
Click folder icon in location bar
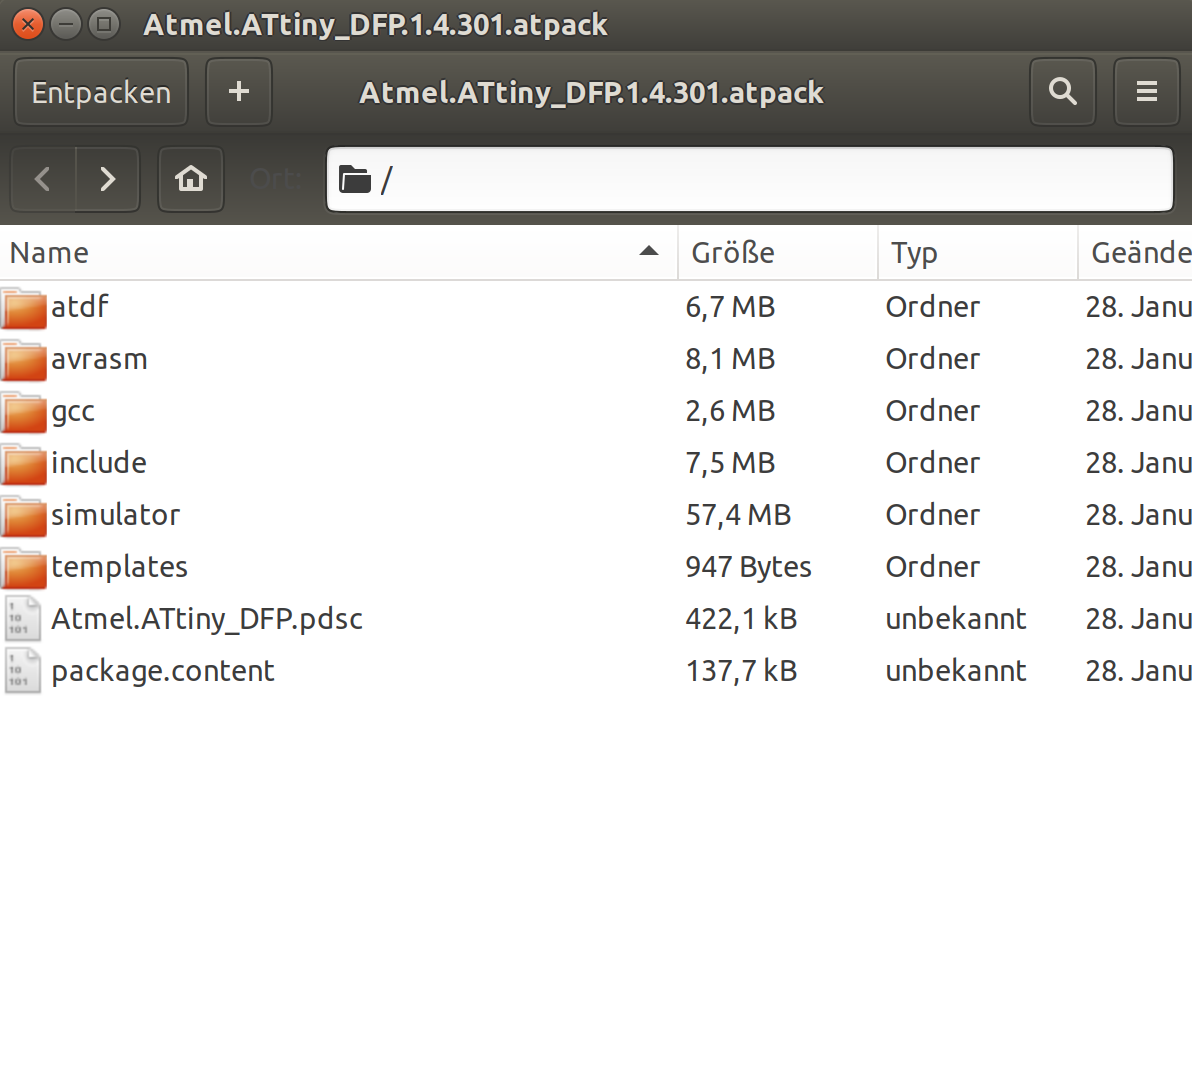pyautogui.click(x=355, y=180)
